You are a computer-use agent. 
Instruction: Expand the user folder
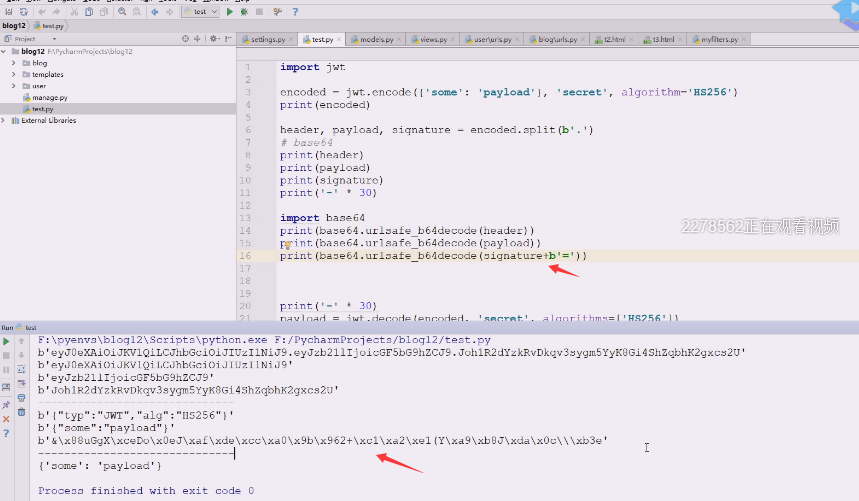click(x=14, y=86)
